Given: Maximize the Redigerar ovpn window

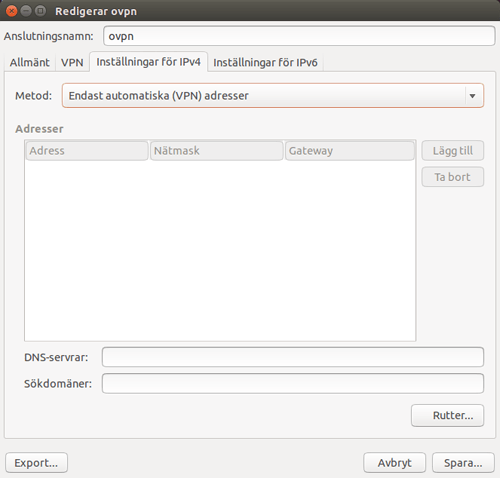Looking at the screenshot, I should click(x=41, y=11).
